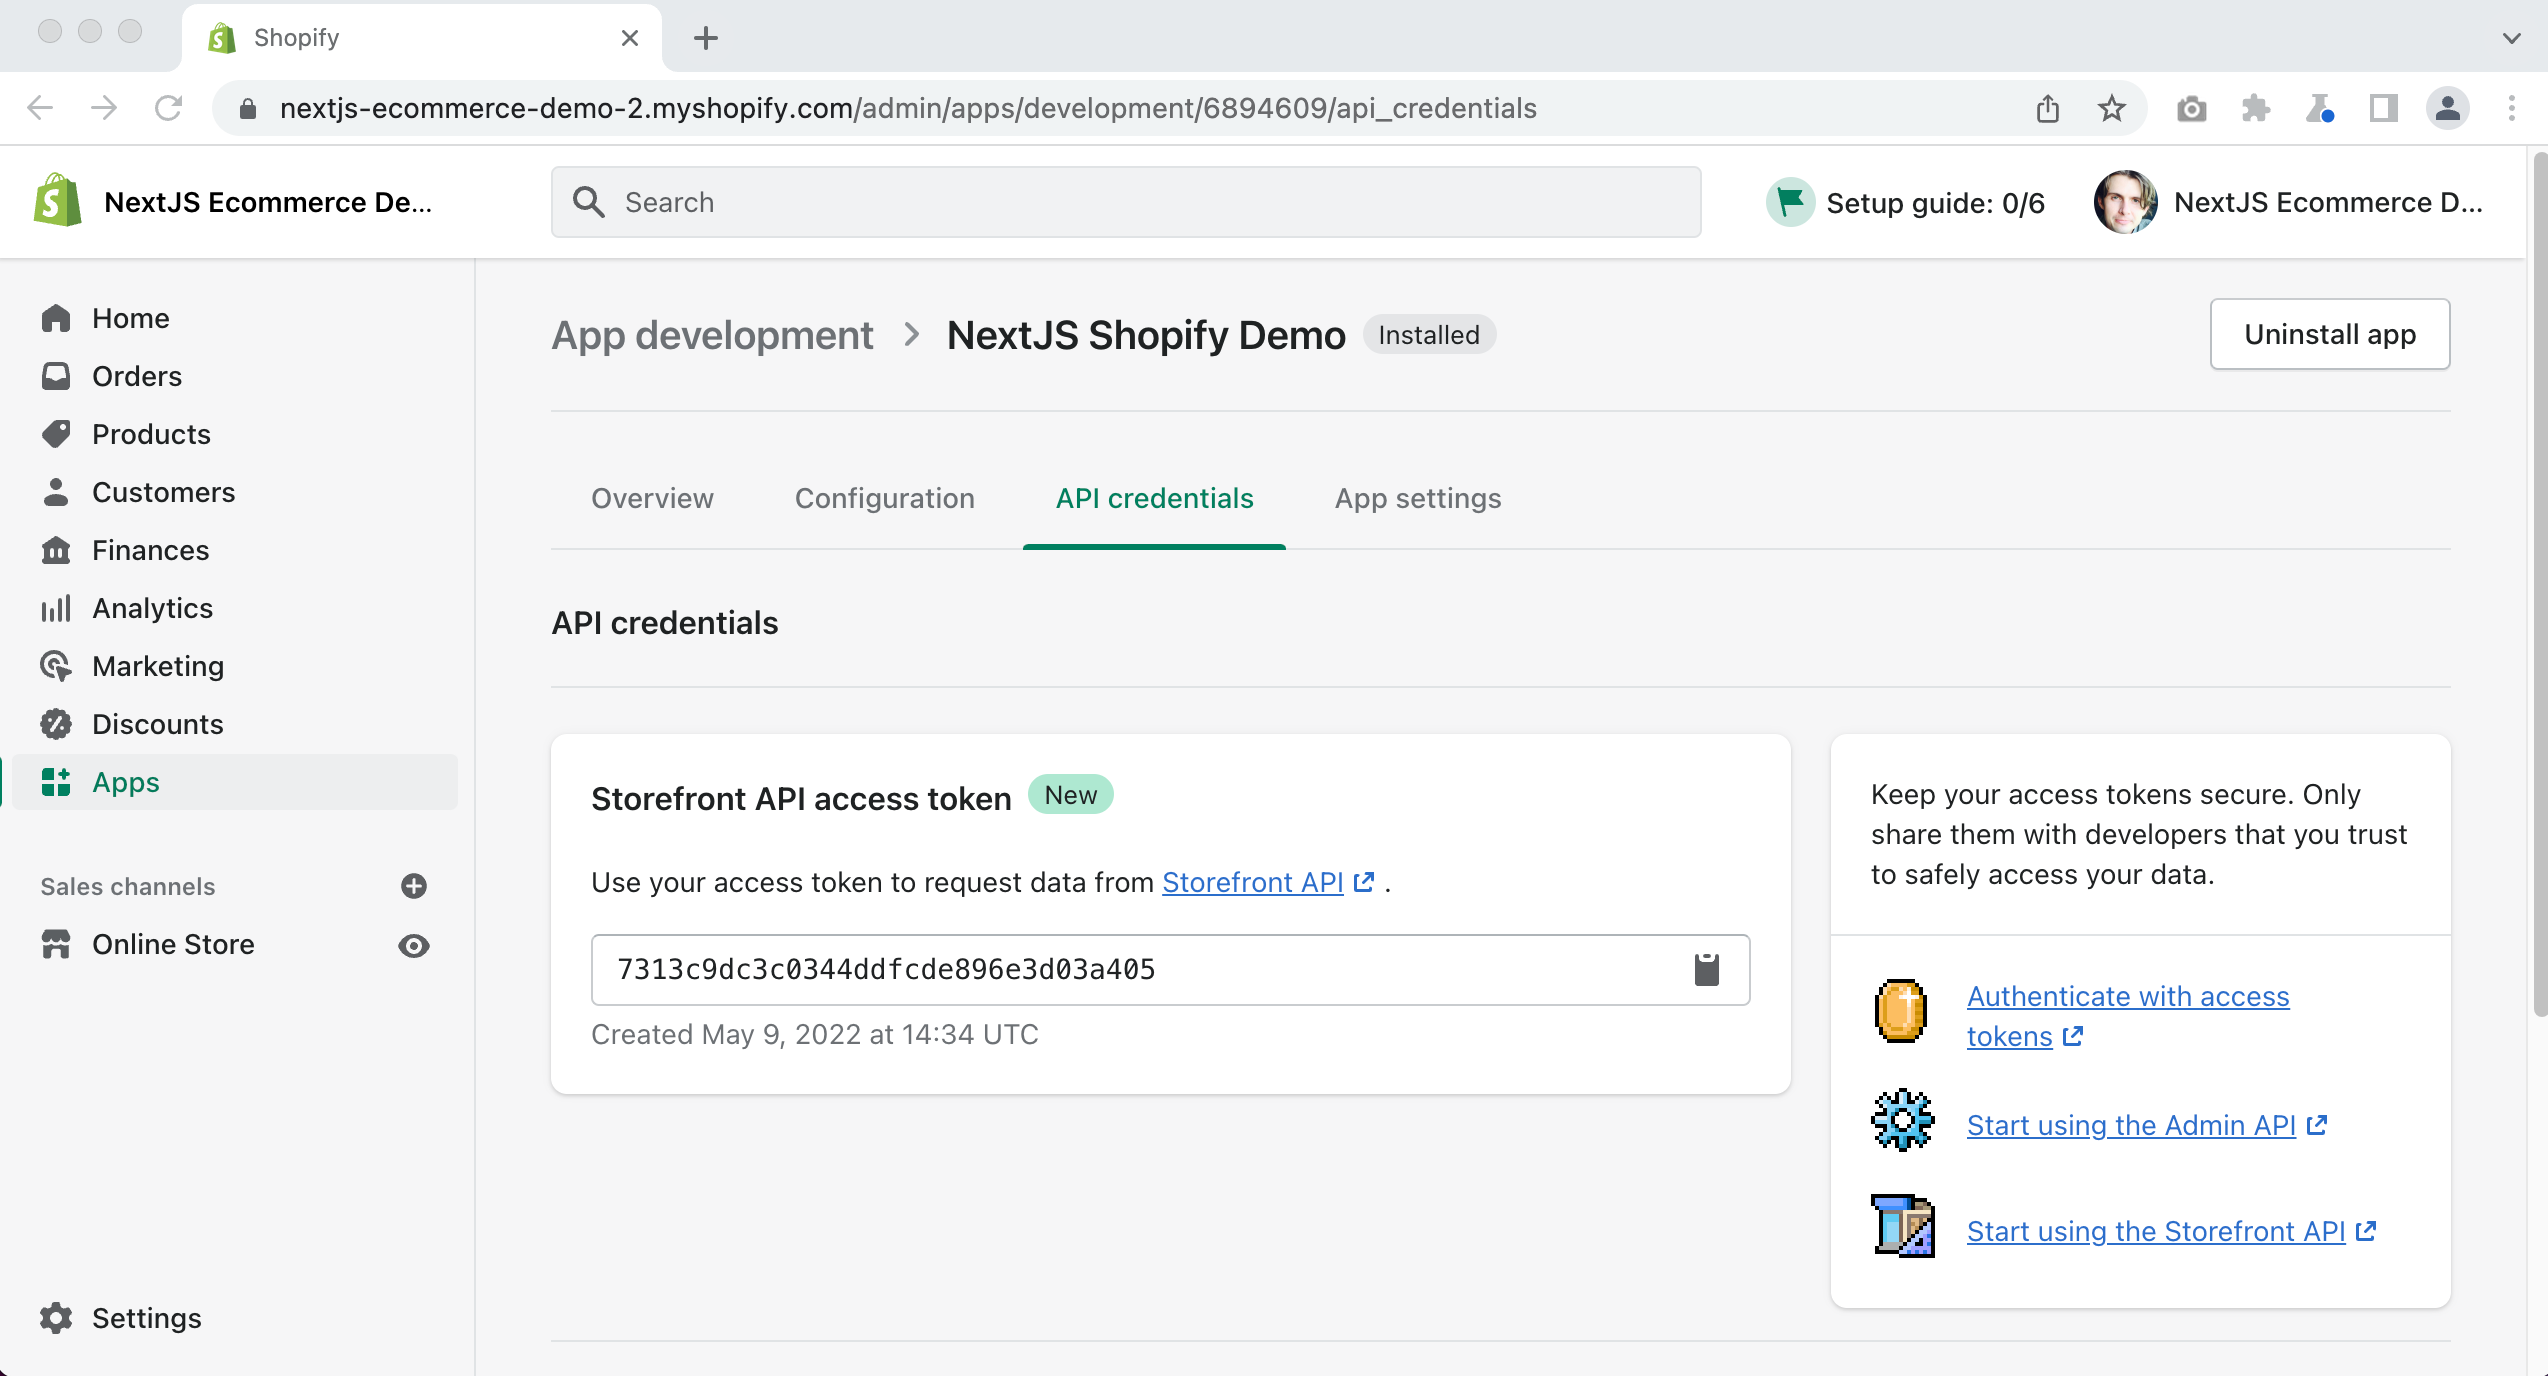2548x1376 pixels.
Task: Click the copy token icon button
Action: coord(1706,968)
